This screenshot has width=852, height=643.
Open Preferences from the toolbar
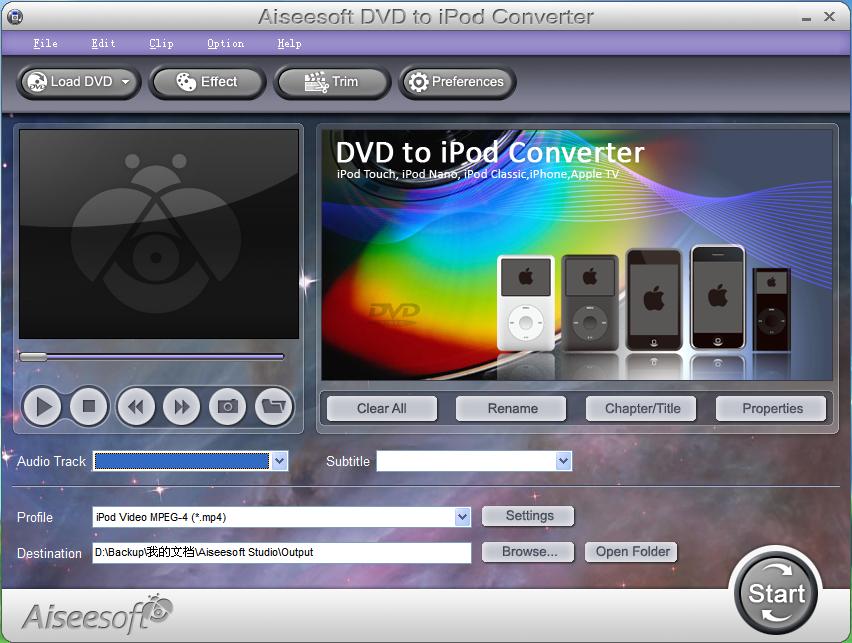click(457, 82)
